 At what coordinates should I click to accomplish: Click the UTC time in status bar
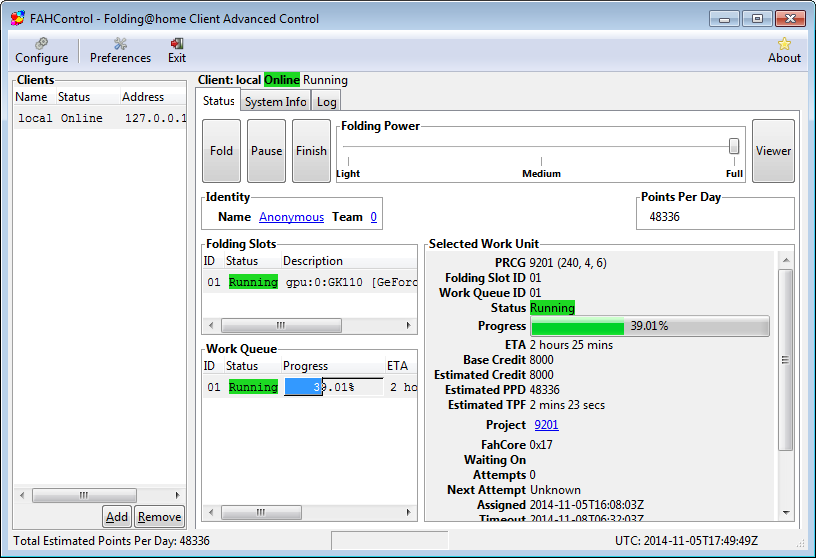point(686,541)
